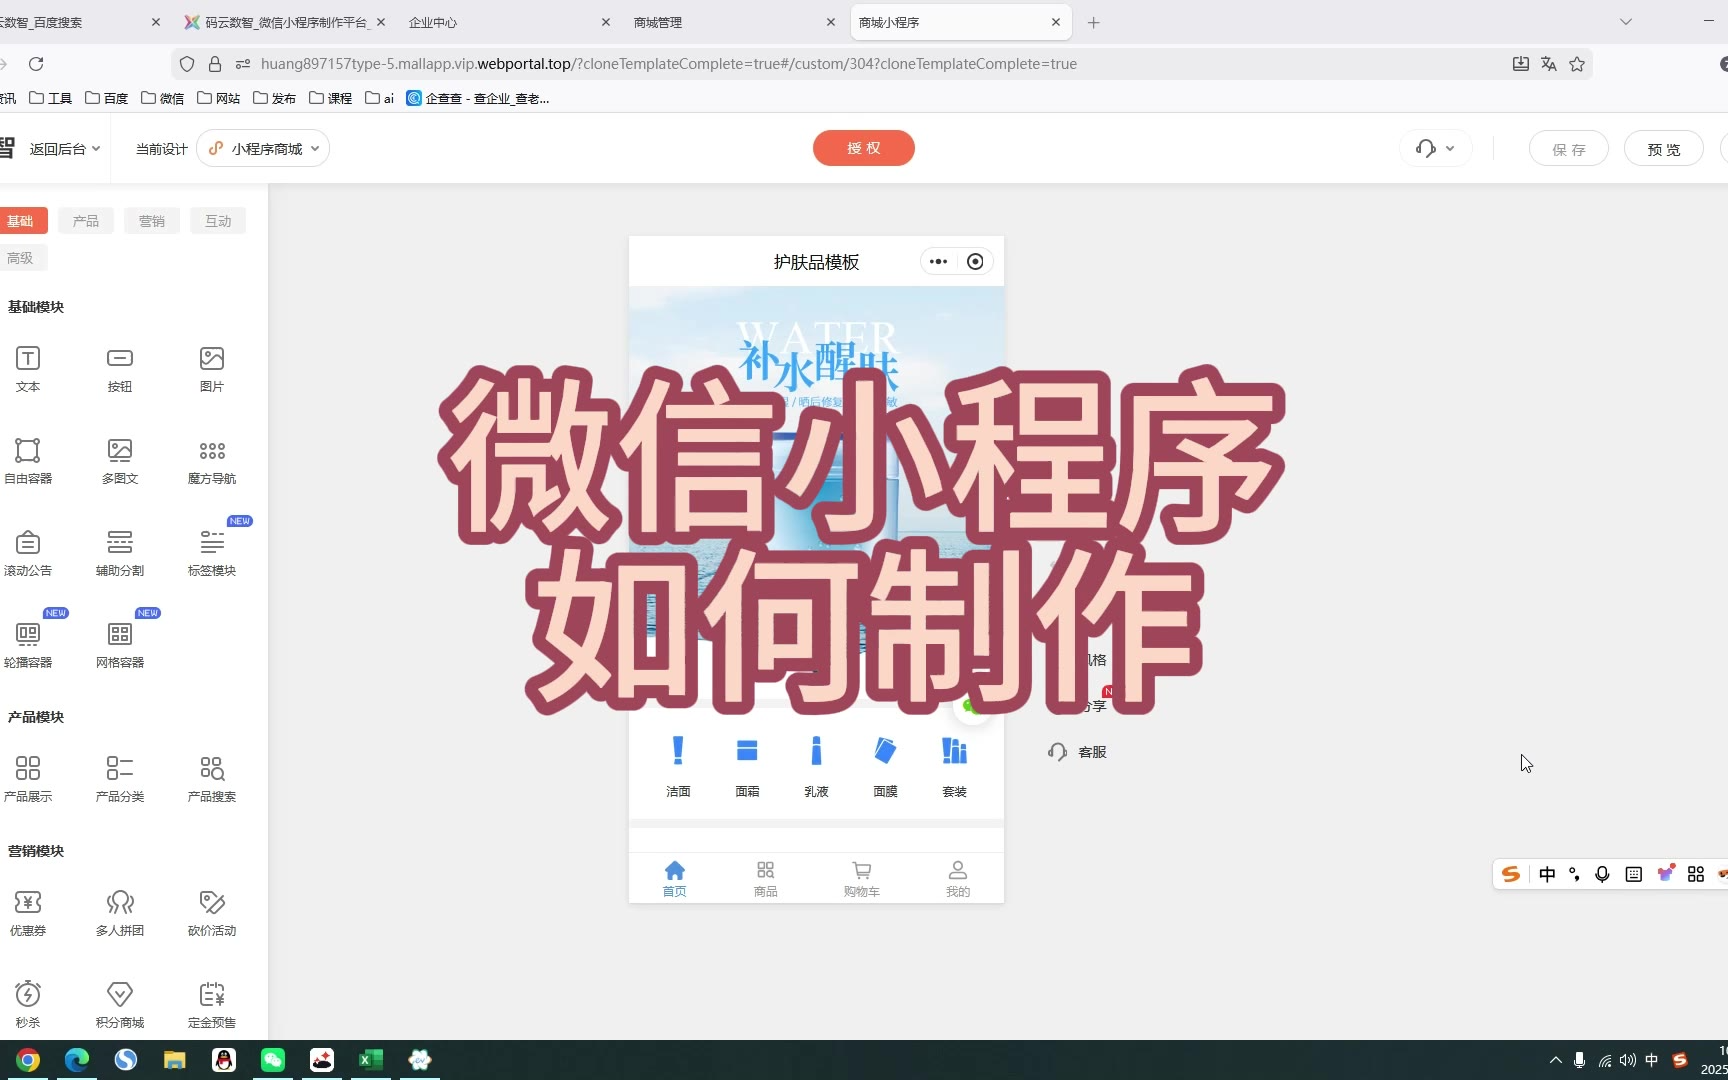
Task: Switch to the 营销 module tab
Action: click(152, 221)
